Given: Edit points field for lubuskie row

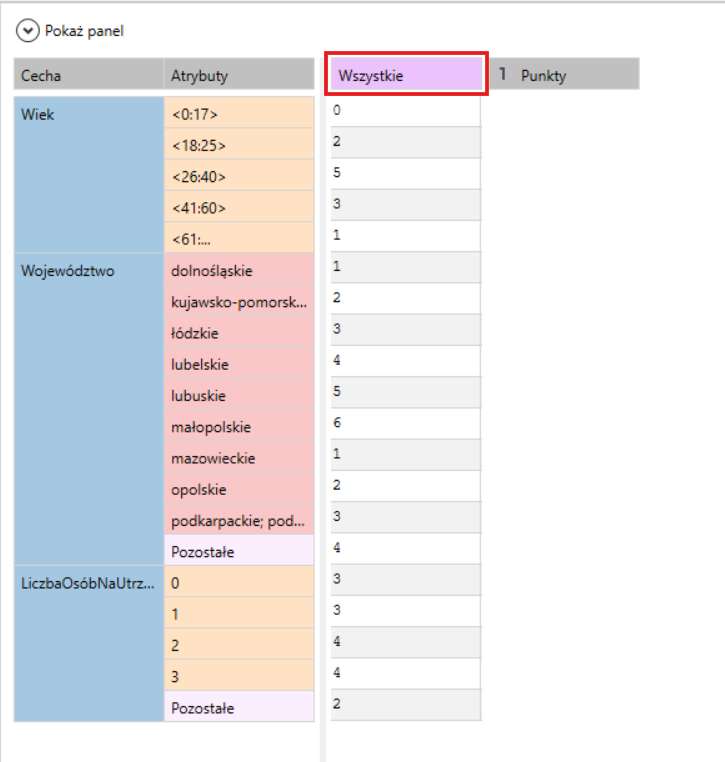Looking at the screenshot, I should point(406,392).
